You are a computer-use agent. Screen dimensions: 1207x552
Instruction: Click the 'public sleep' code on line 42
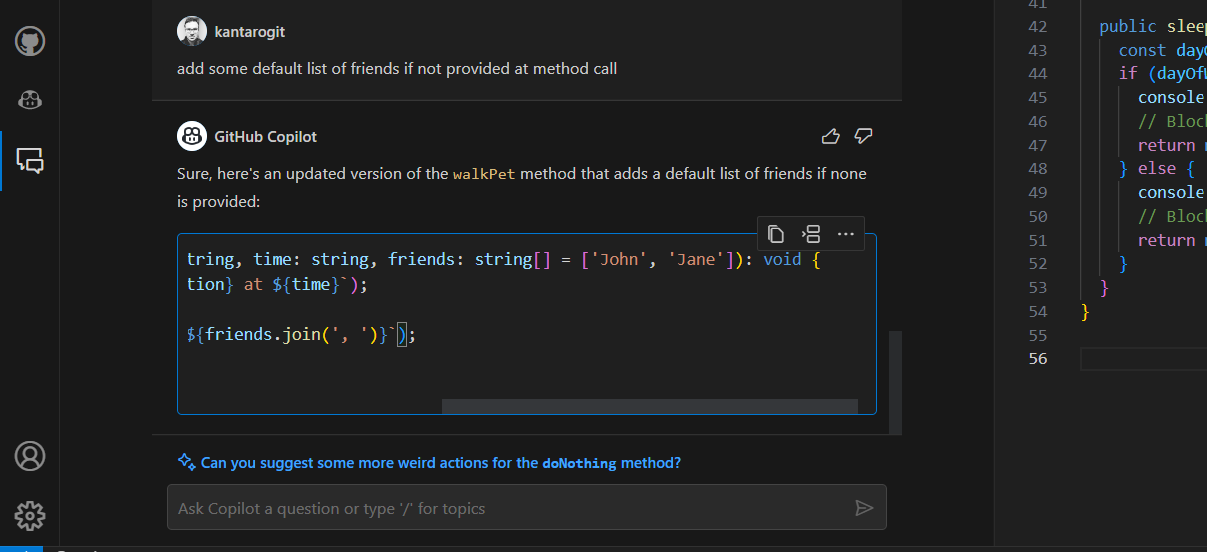1153,27
